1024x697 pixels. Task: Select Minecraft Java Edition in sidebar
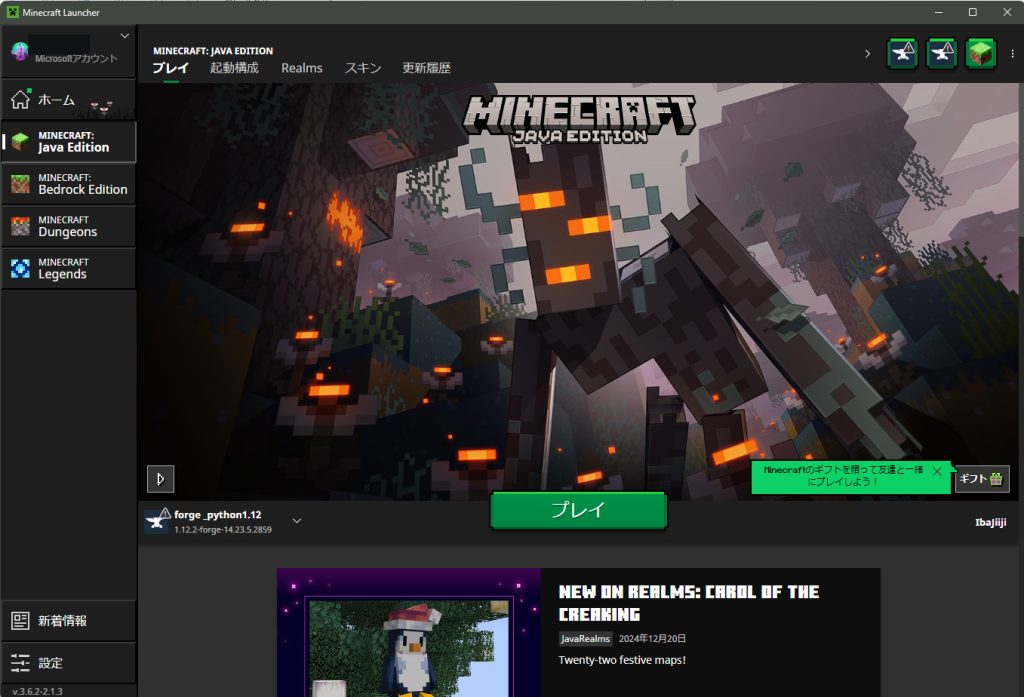69,142
